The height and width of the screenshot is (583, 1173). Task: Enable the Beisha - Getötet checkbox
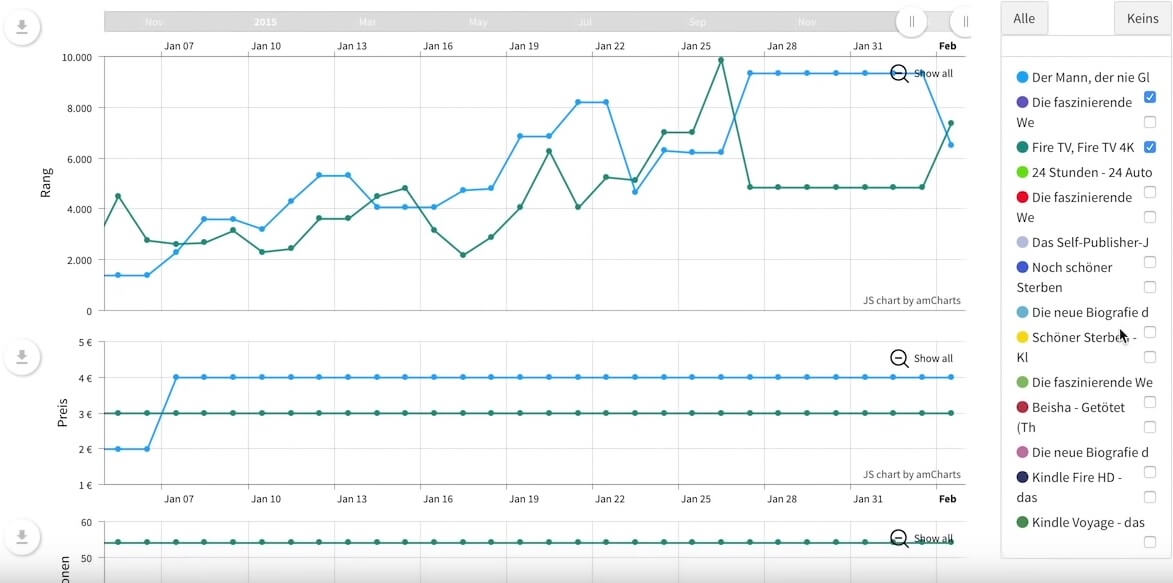(1150, 427)
